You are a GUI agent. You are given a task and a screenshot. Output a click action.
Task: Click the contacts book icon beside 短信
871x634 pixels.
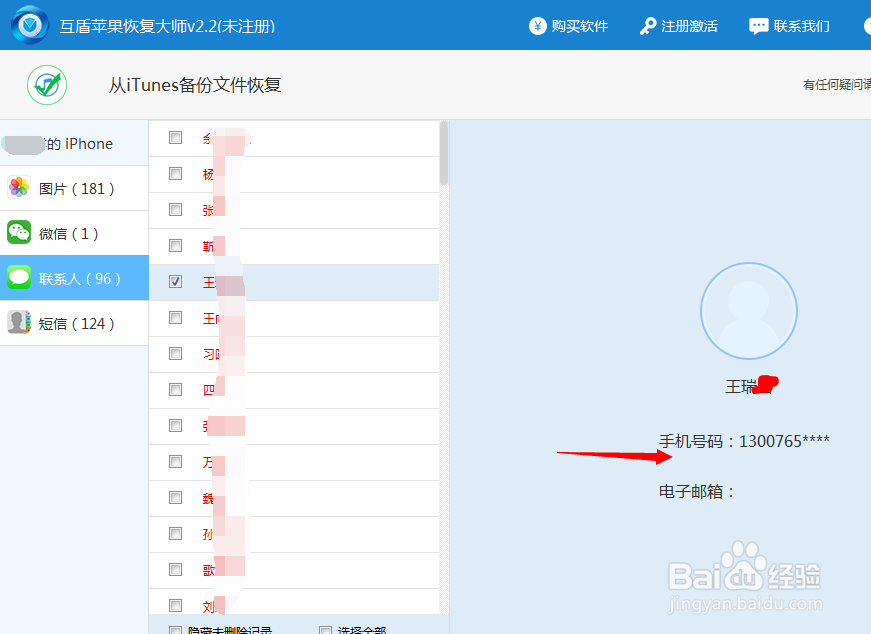pos(19,323)
